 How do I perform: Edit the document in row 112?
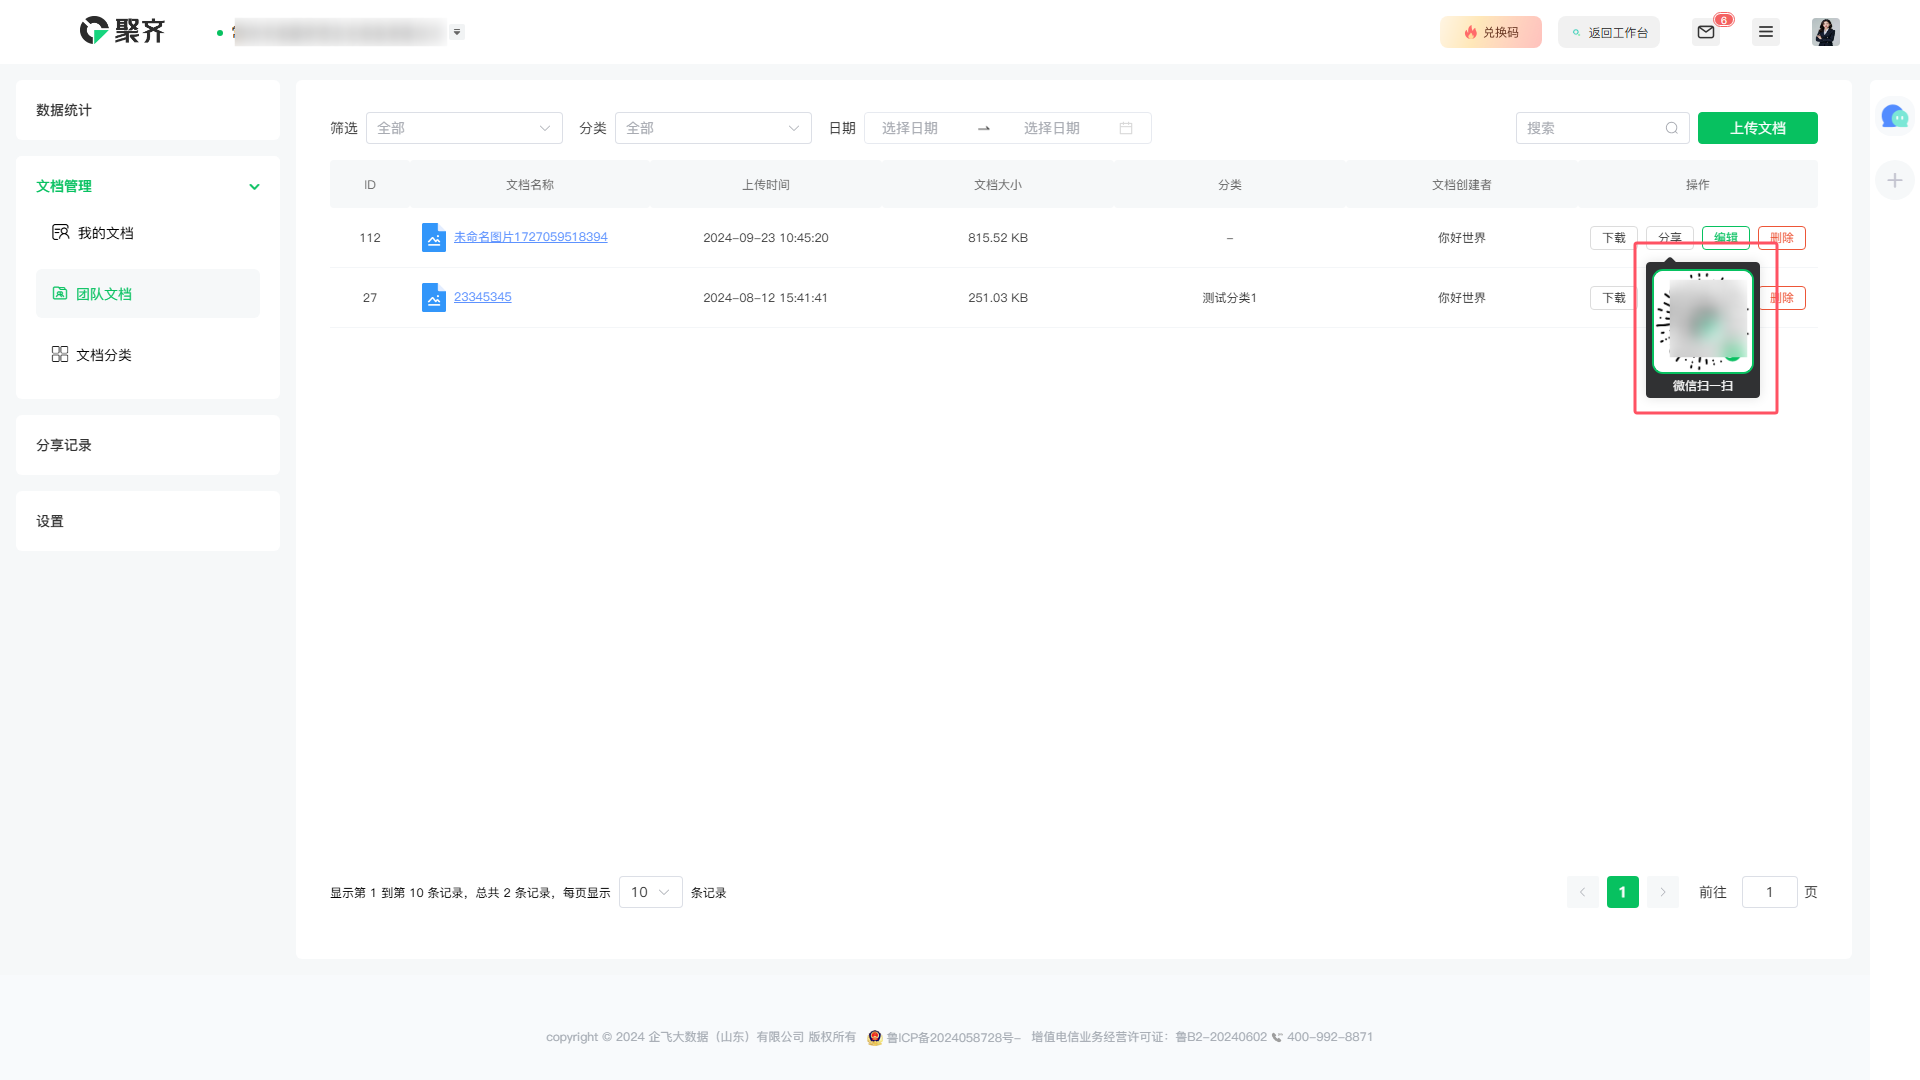tap(1725, 238)
